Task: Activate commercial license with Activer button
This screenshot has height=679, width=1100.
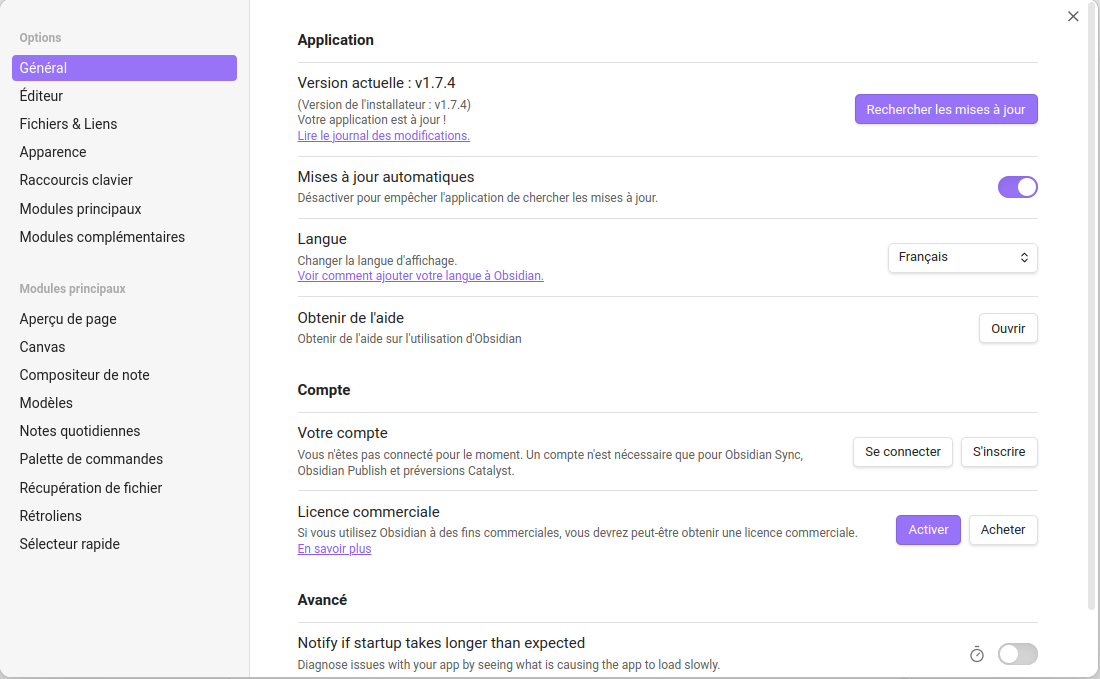Action: click(928, 530)
